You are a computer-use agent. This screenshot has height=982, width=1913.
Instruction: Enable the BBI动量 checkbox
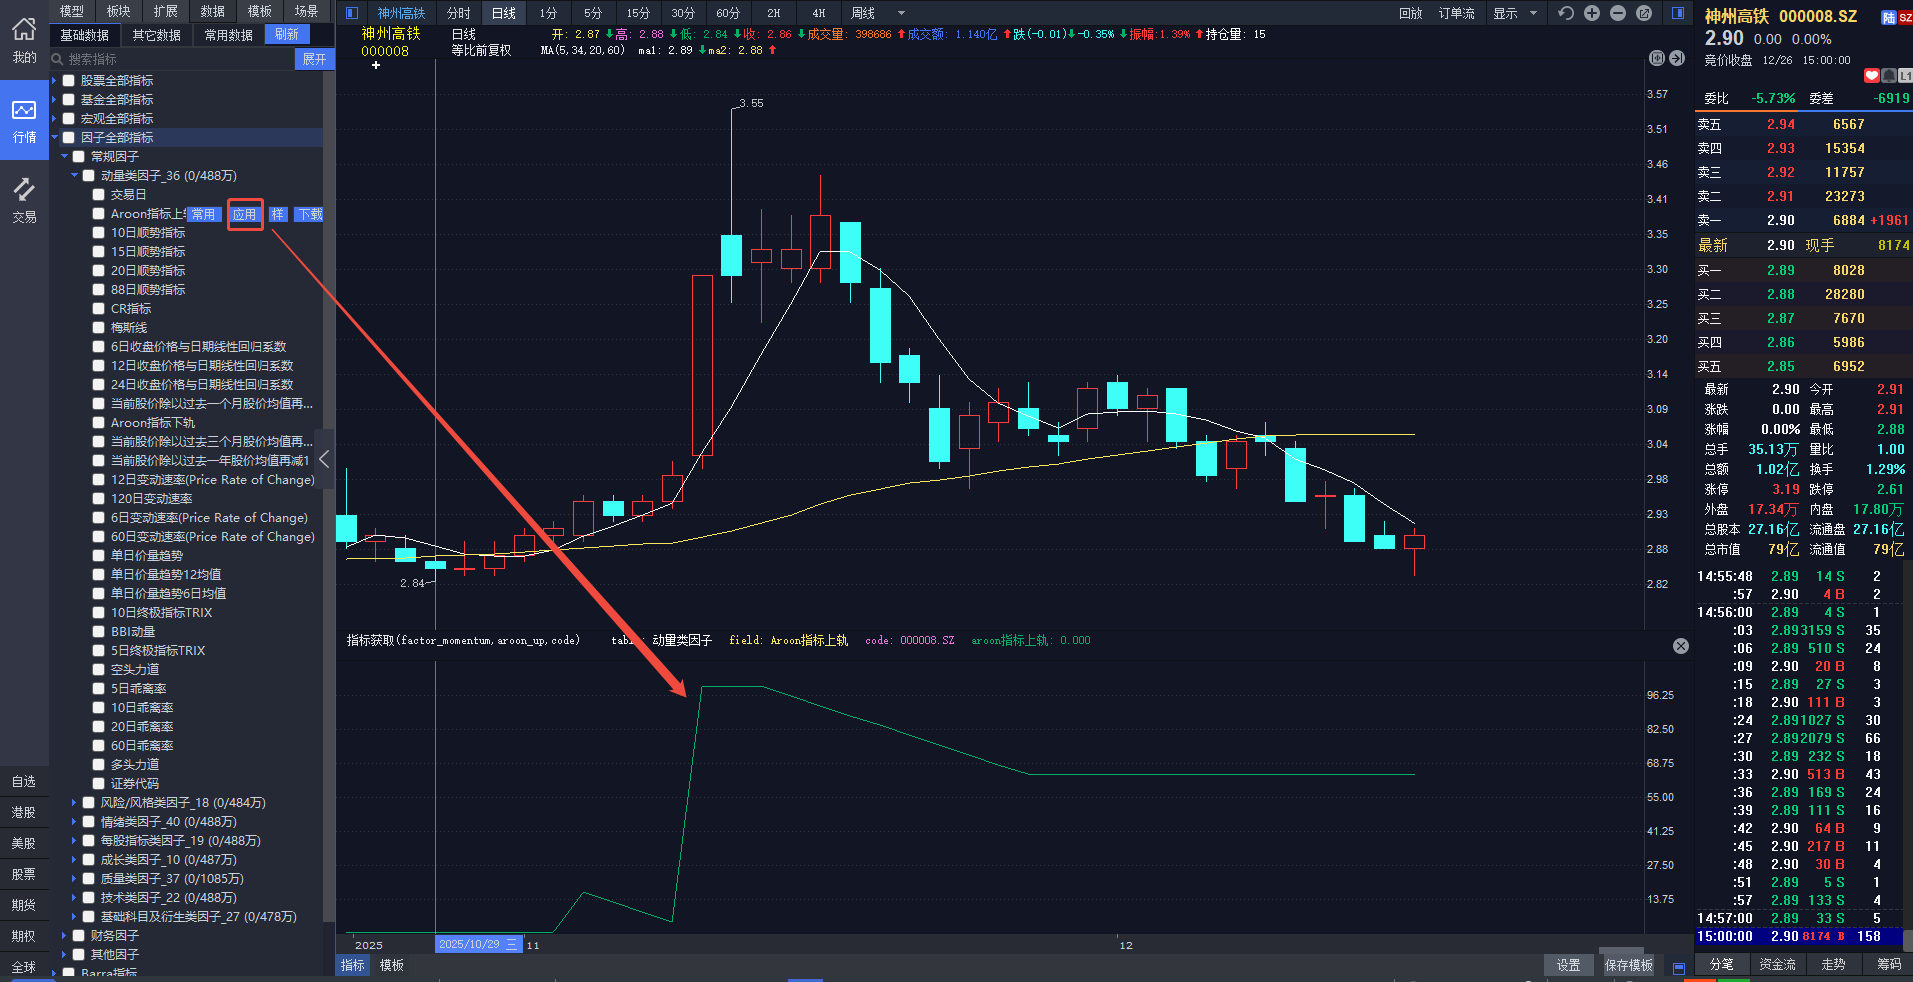click(x=99, y=632)
